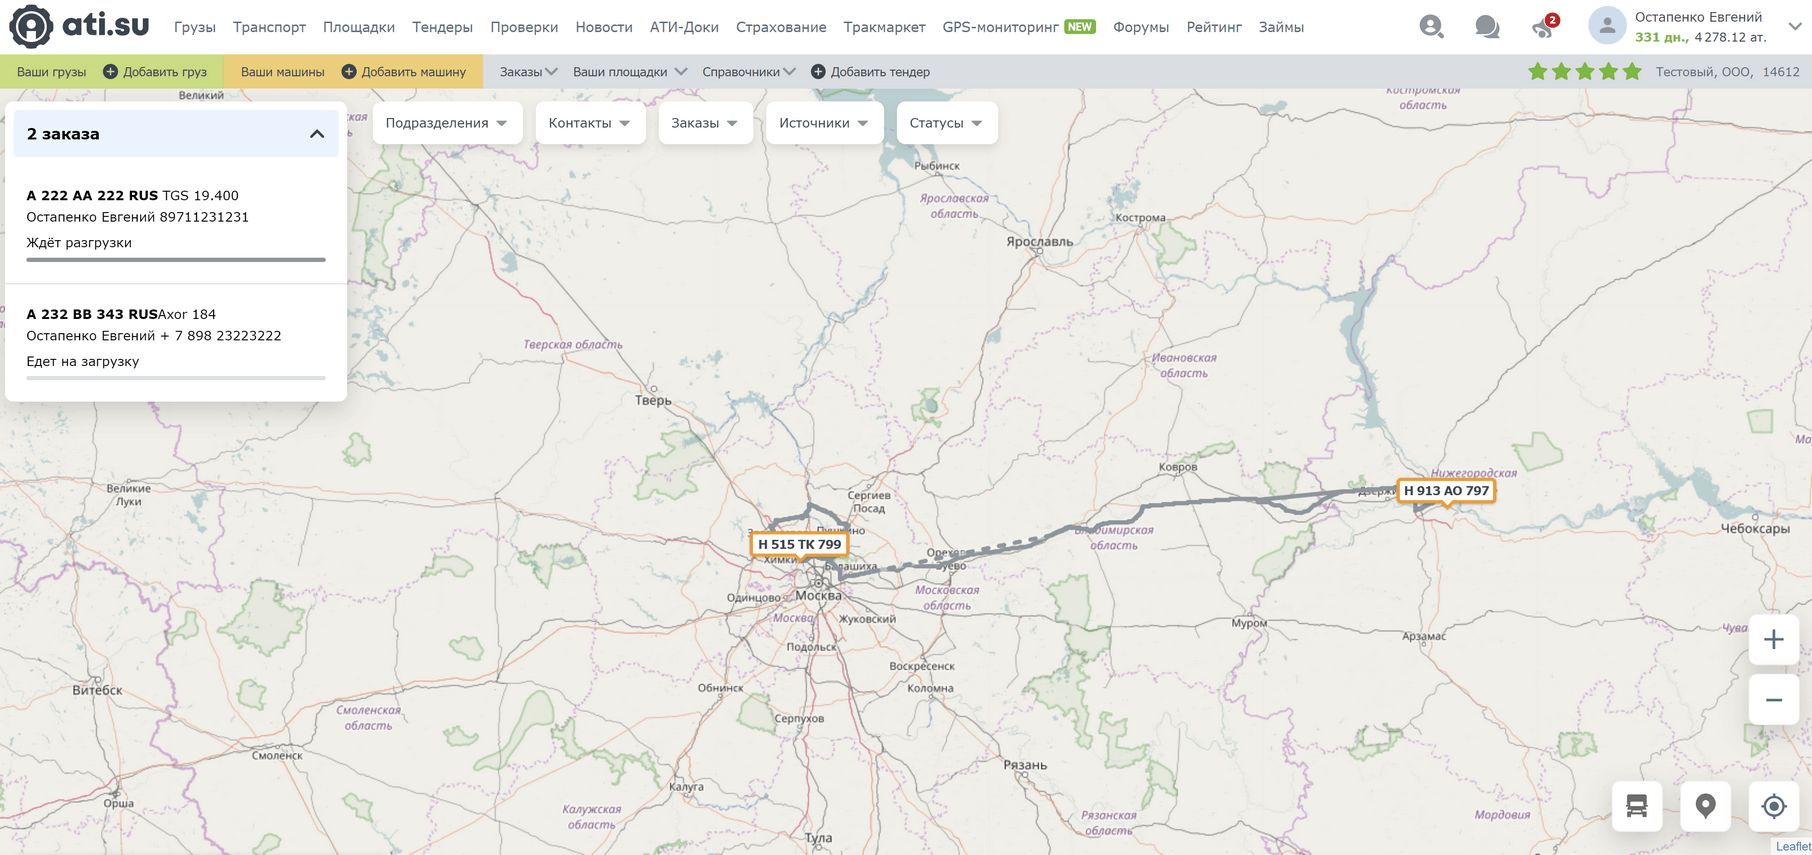
Task: Open Статусы filter dropdown
Action: pyautogui.click(x=947, y=123)
